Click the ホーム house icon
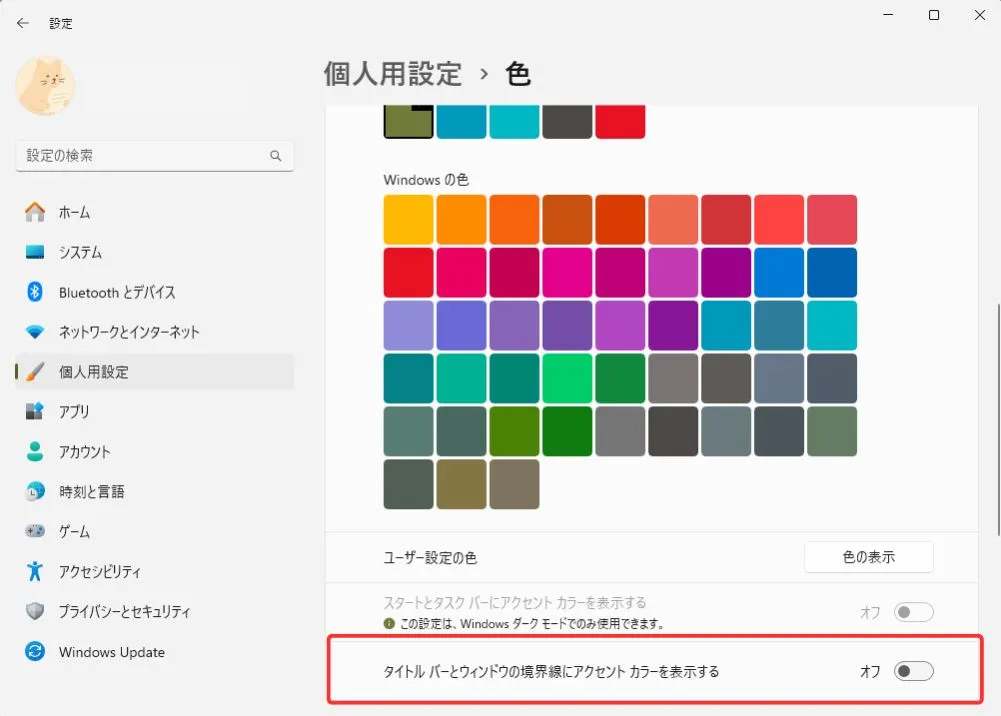This screenshot has width=1001, height=716. pyautogui.click(x=35, y=212)
